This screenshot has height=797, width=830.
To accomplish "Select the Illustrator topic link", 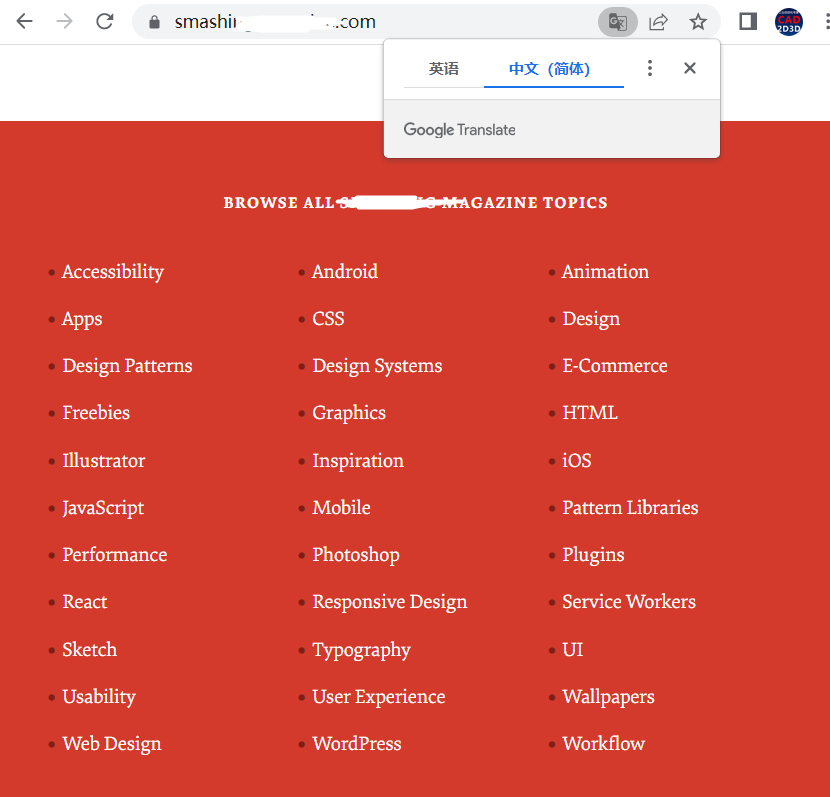I will [103, 461].
